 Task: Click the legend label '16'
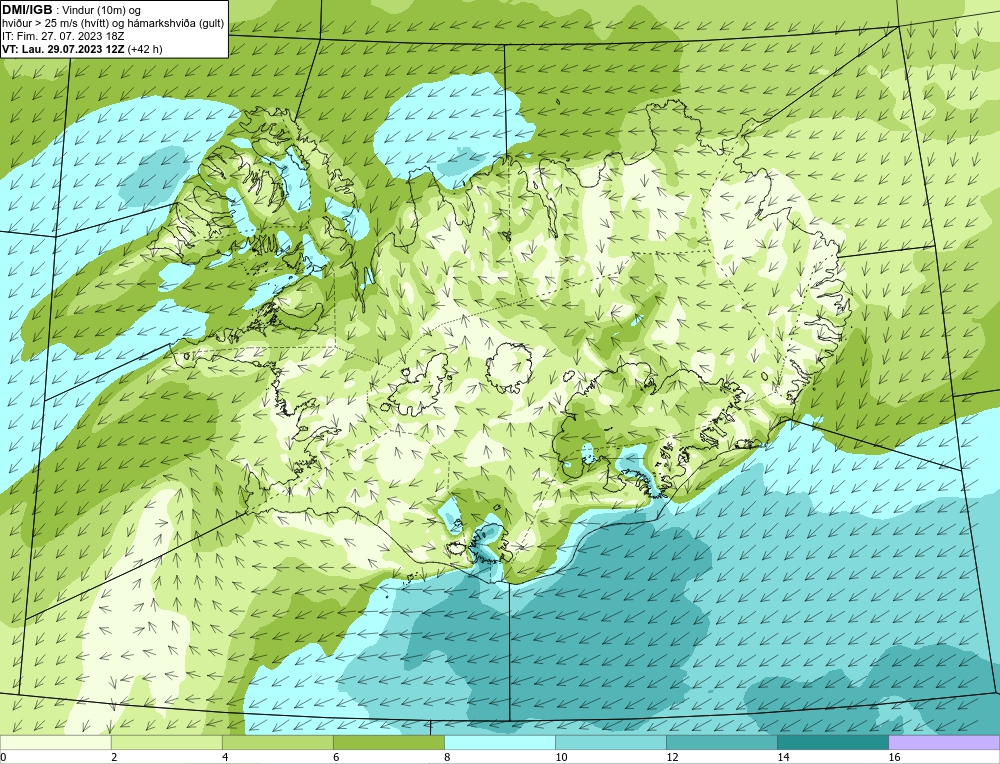[x=894, y=757]
